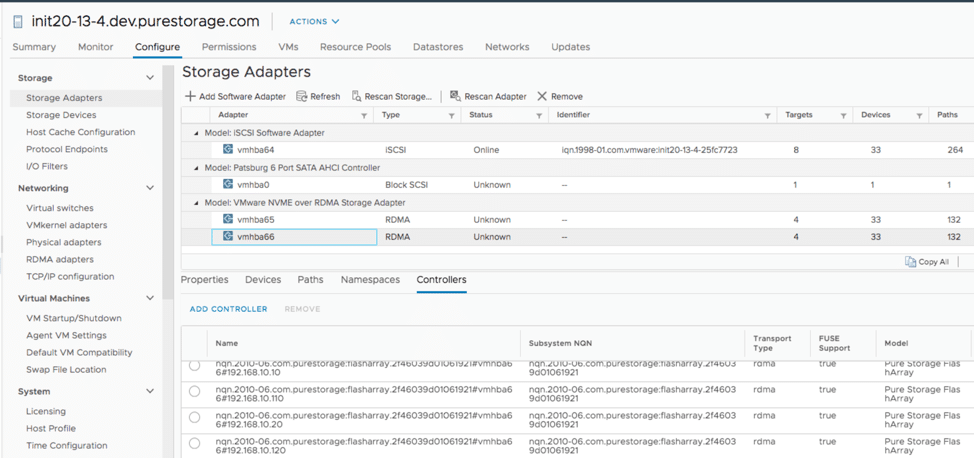
Task: Click the vmhba65 adapter icon
Action: pos(228,219)
